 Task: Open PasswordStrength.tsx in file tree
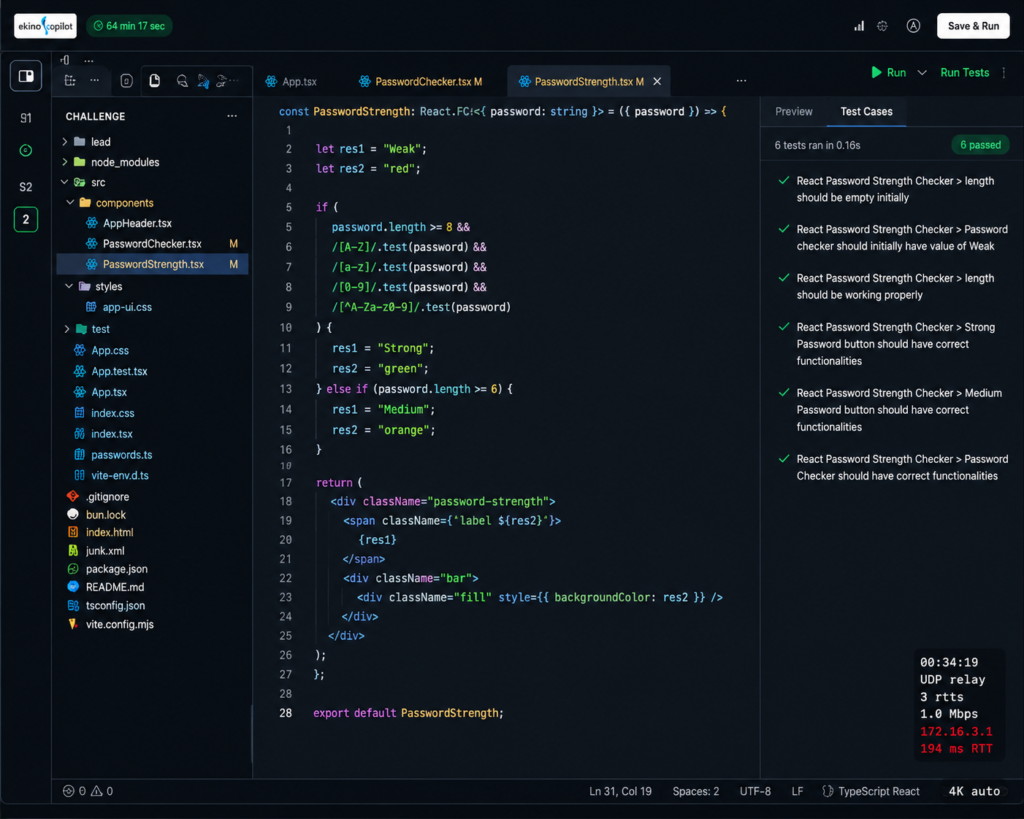coord(153,264)
